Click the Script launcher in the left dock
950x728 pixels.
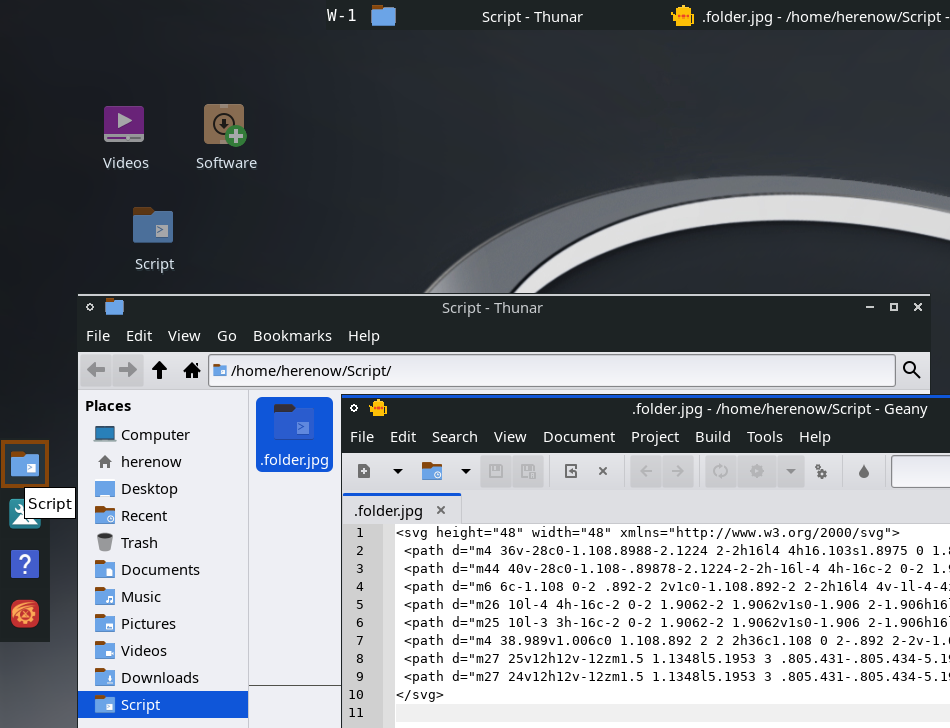[25, 464]
